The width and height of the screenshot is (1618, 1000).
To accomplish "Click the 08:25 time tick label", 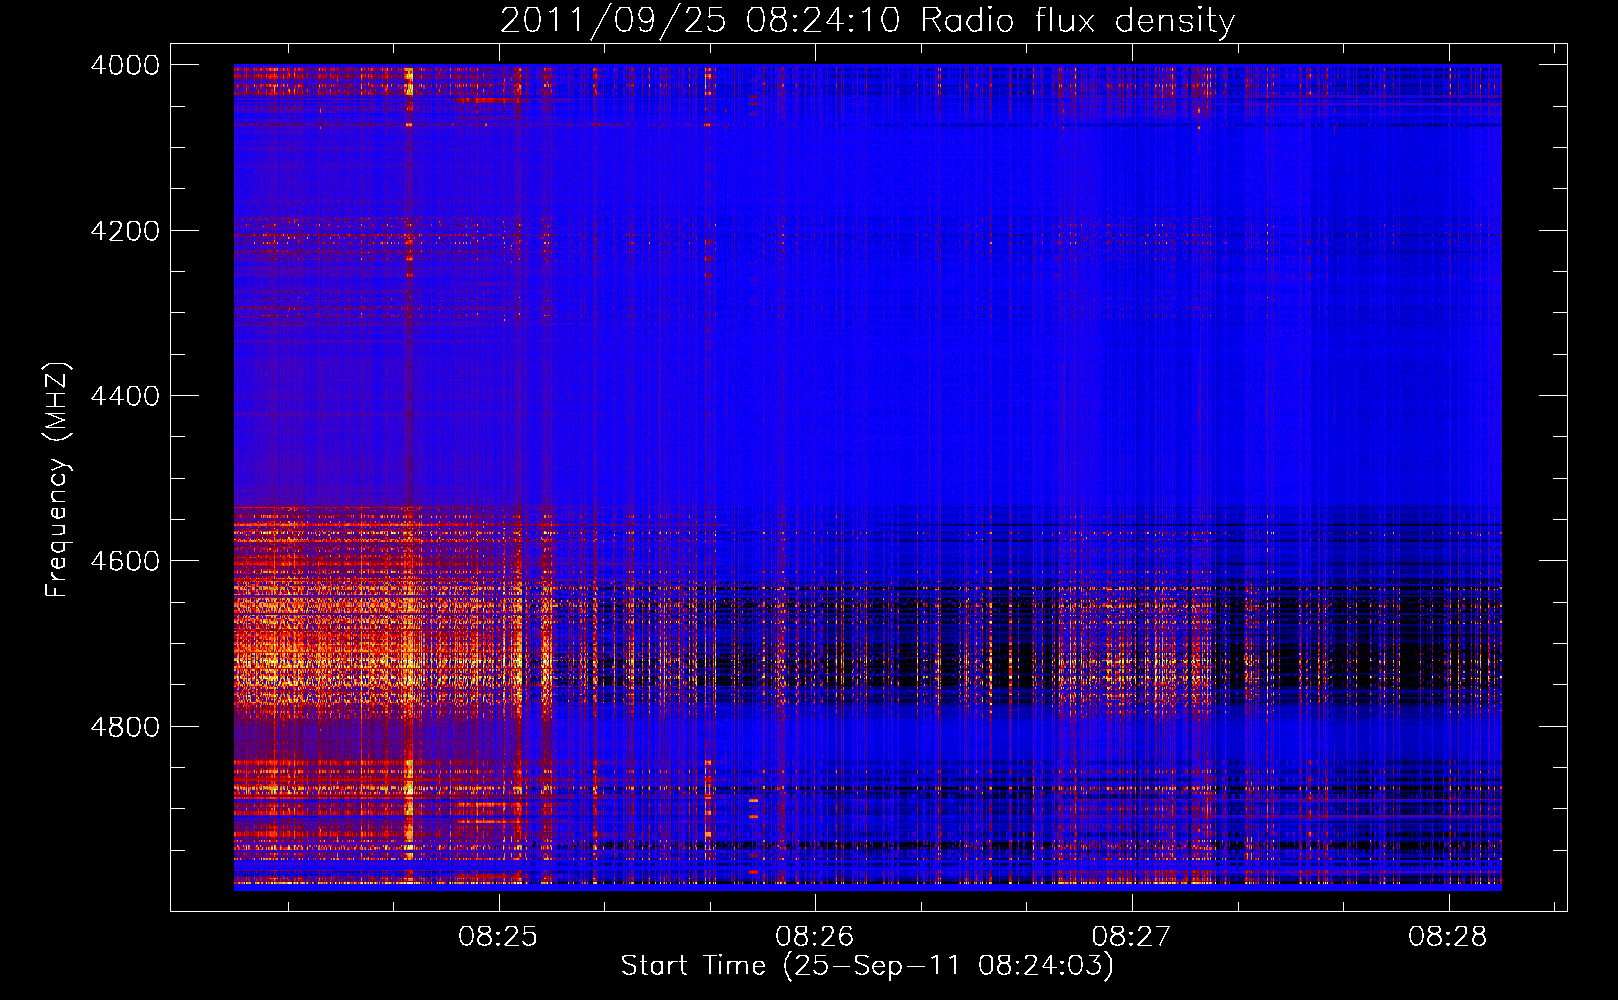I will 498,937.
